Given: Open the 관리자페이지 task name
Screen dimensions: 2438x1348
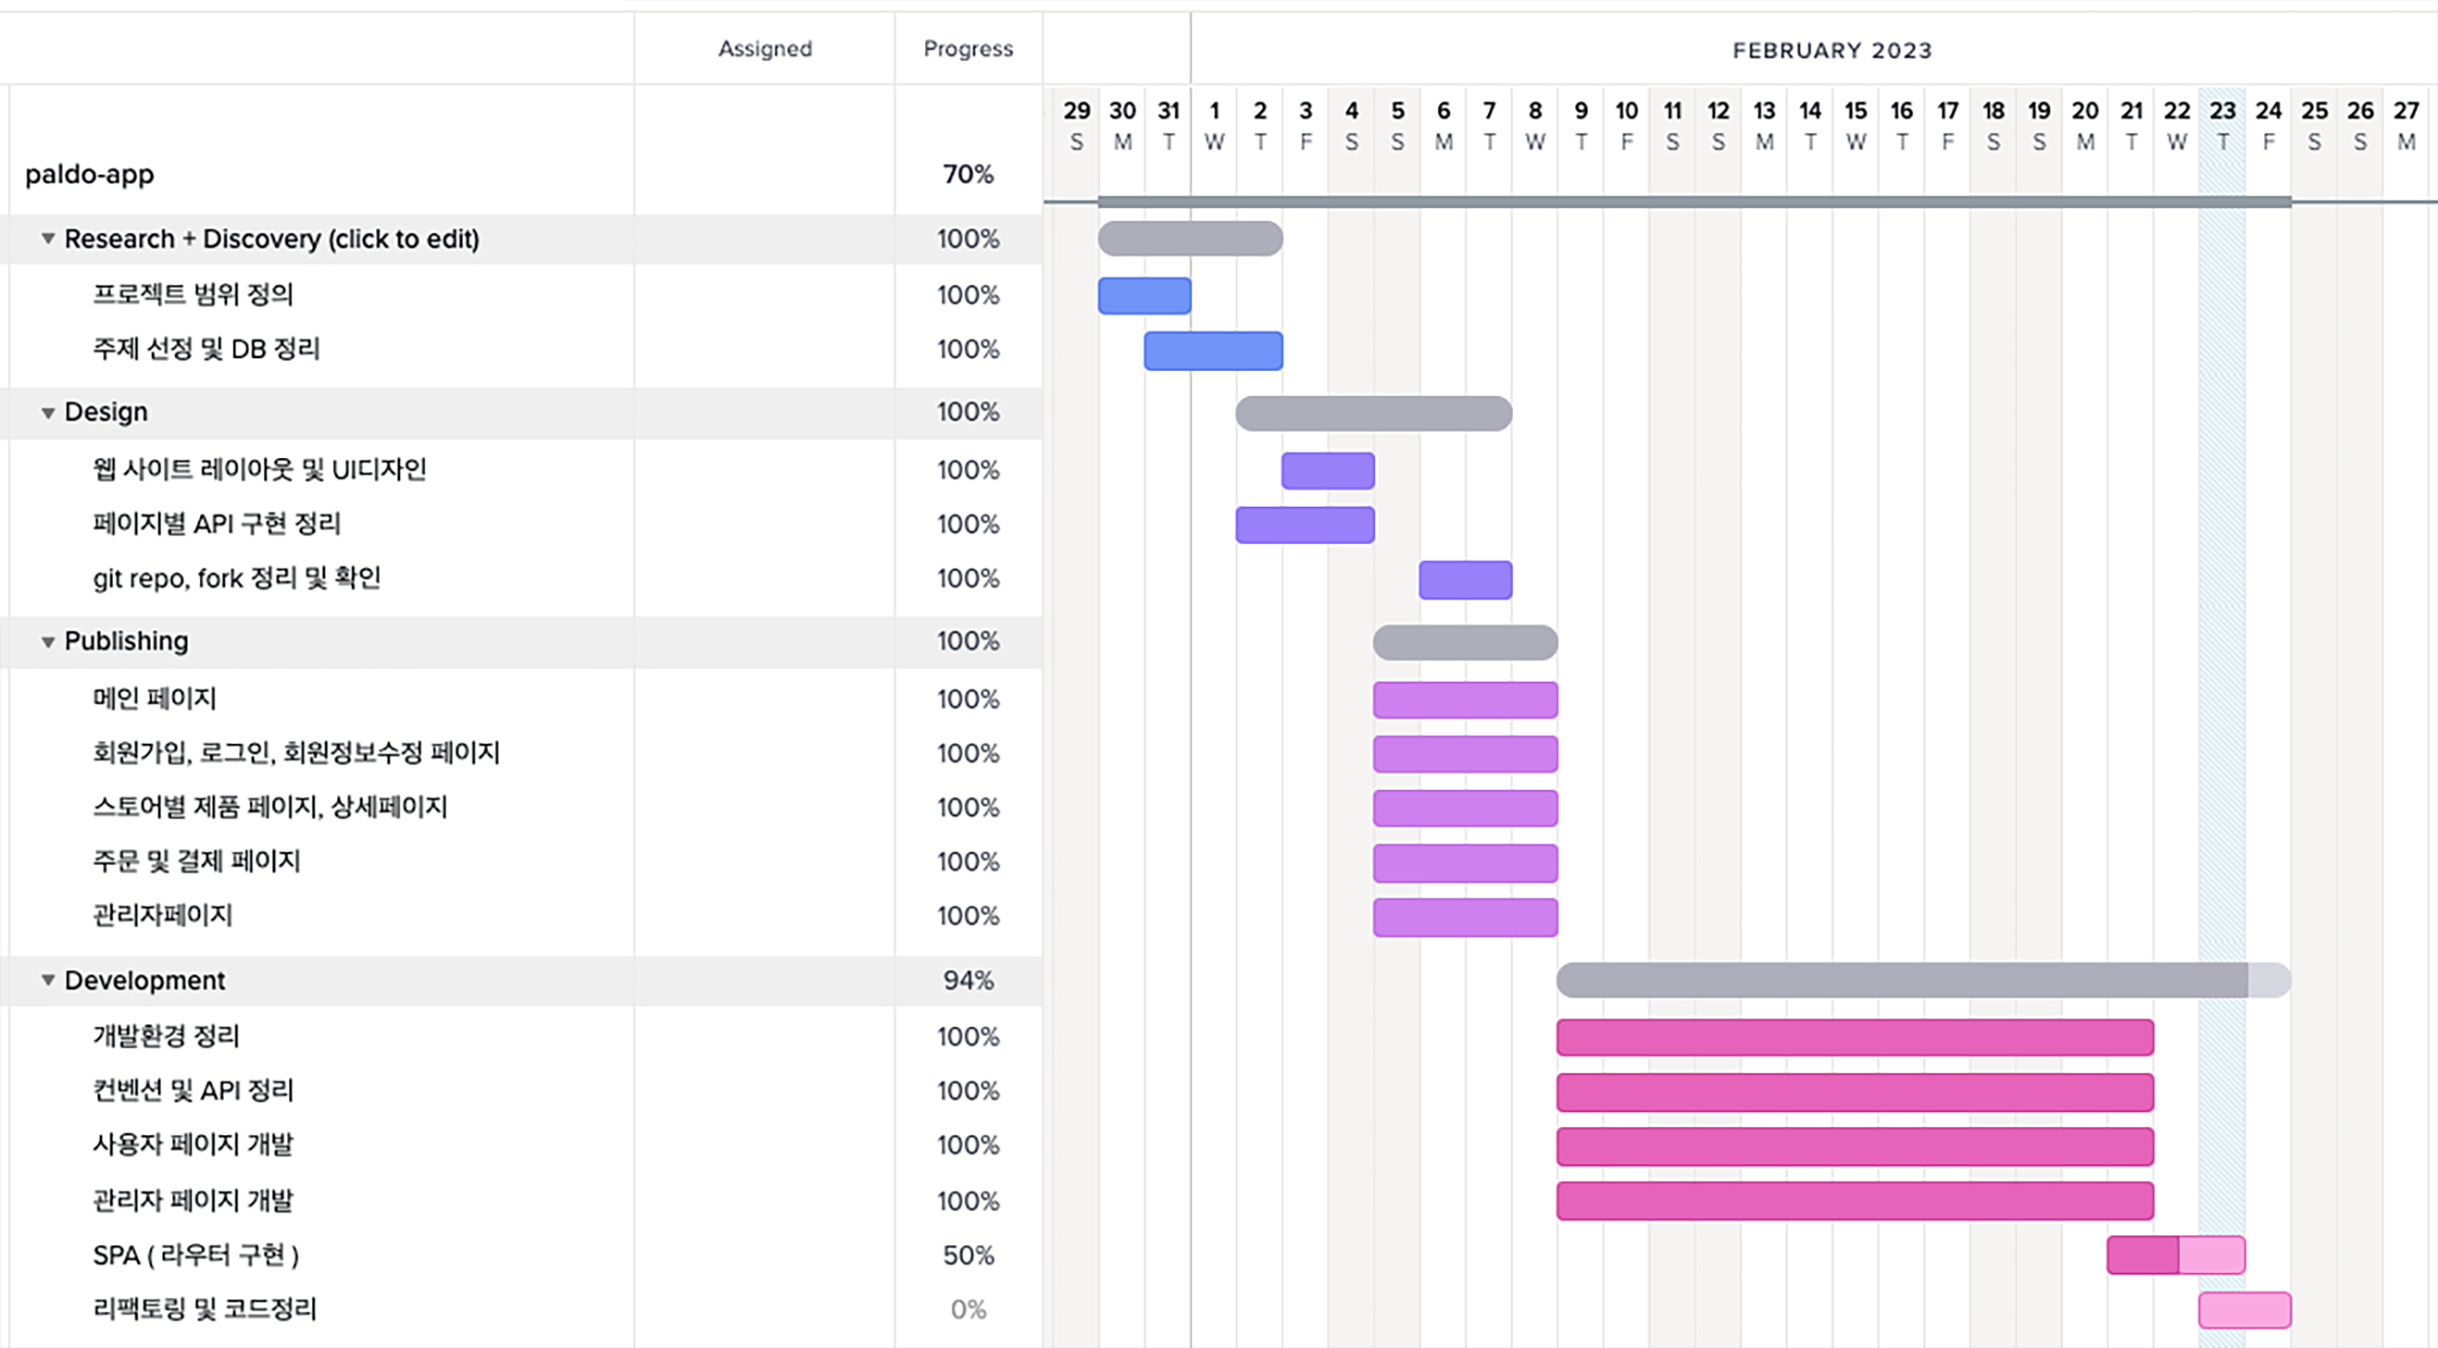Looking at the screenshot, I should [x=162, y=916].
